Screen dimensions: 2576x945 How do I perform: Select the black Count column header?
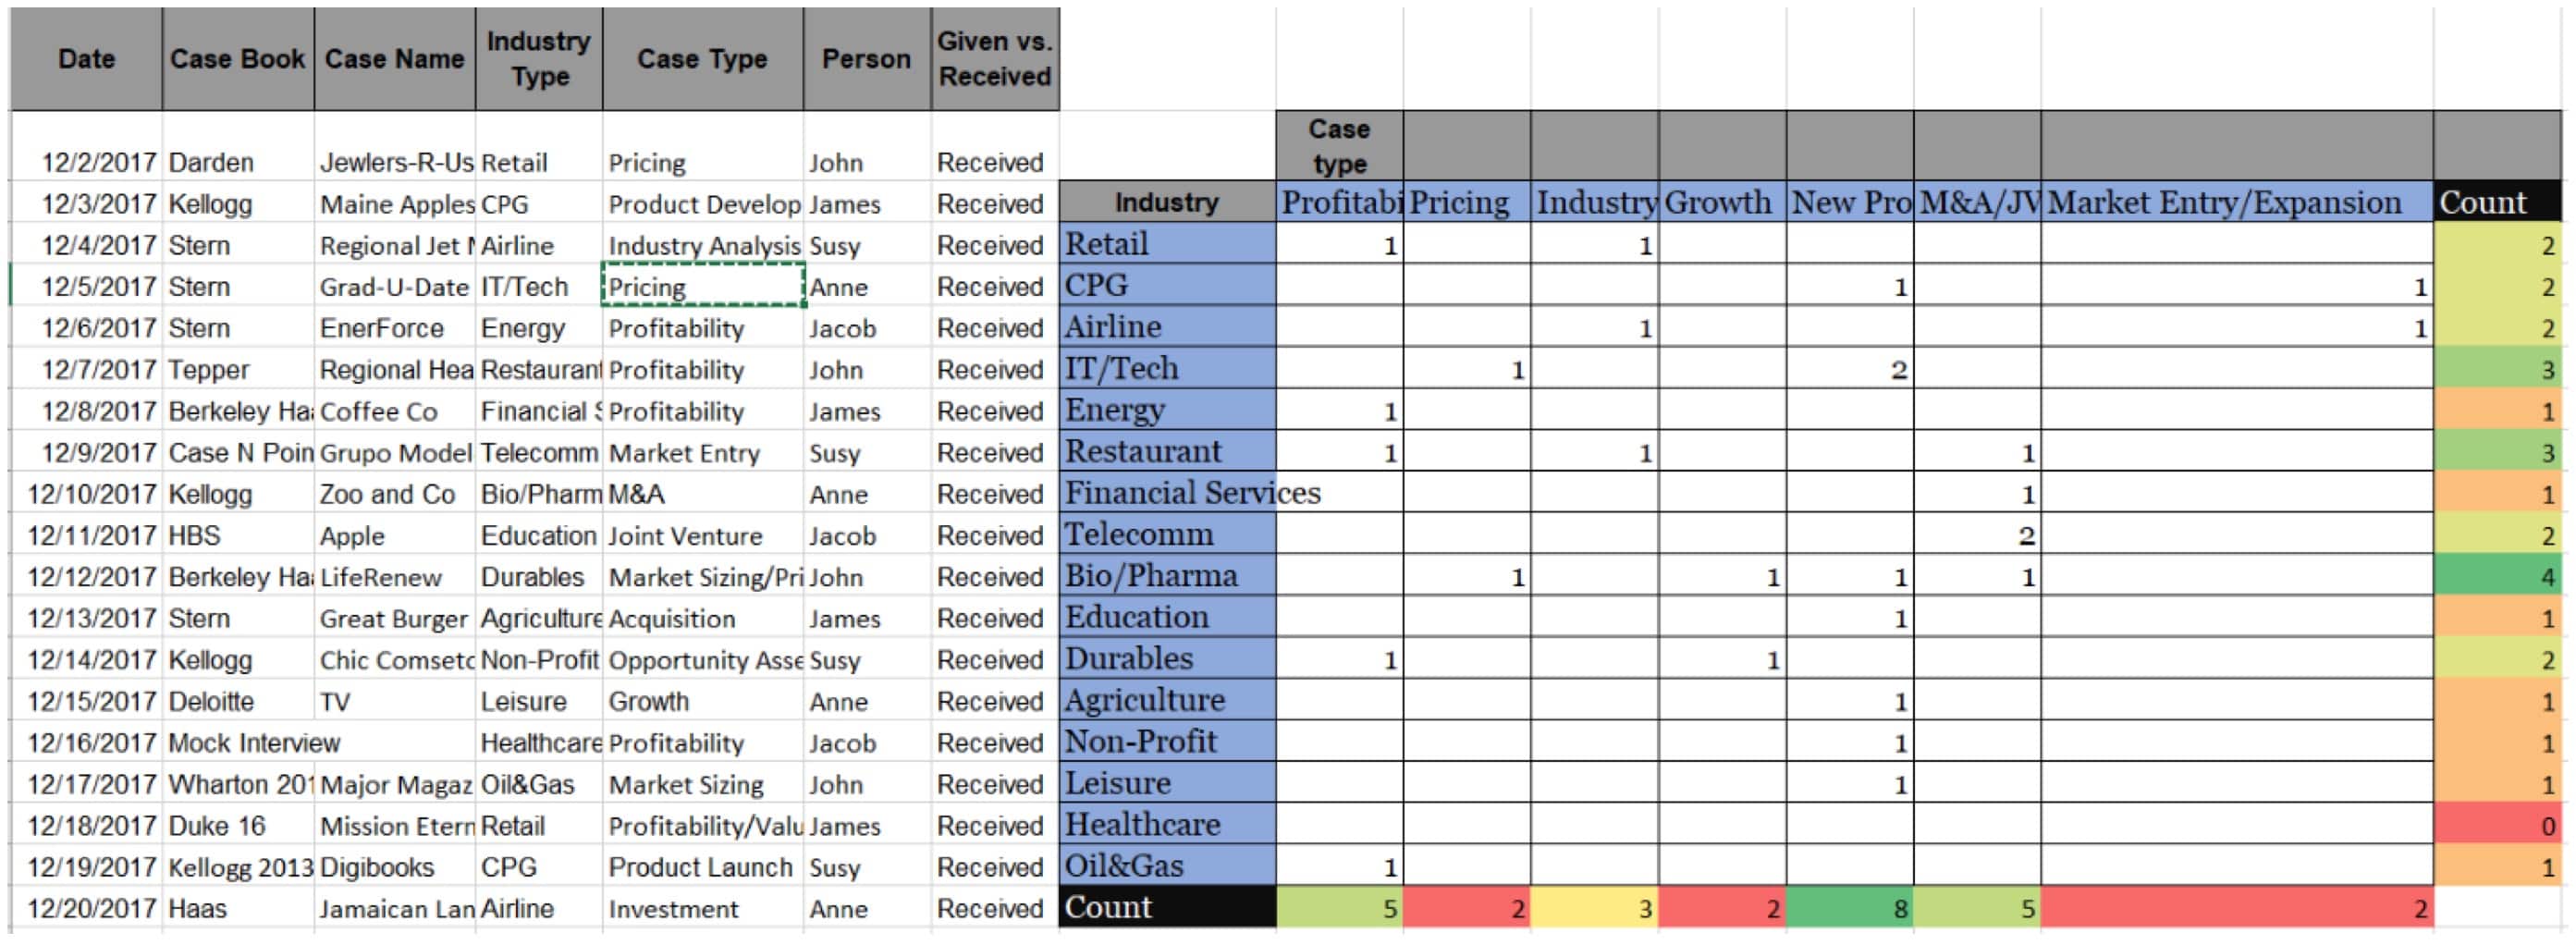2496,203
